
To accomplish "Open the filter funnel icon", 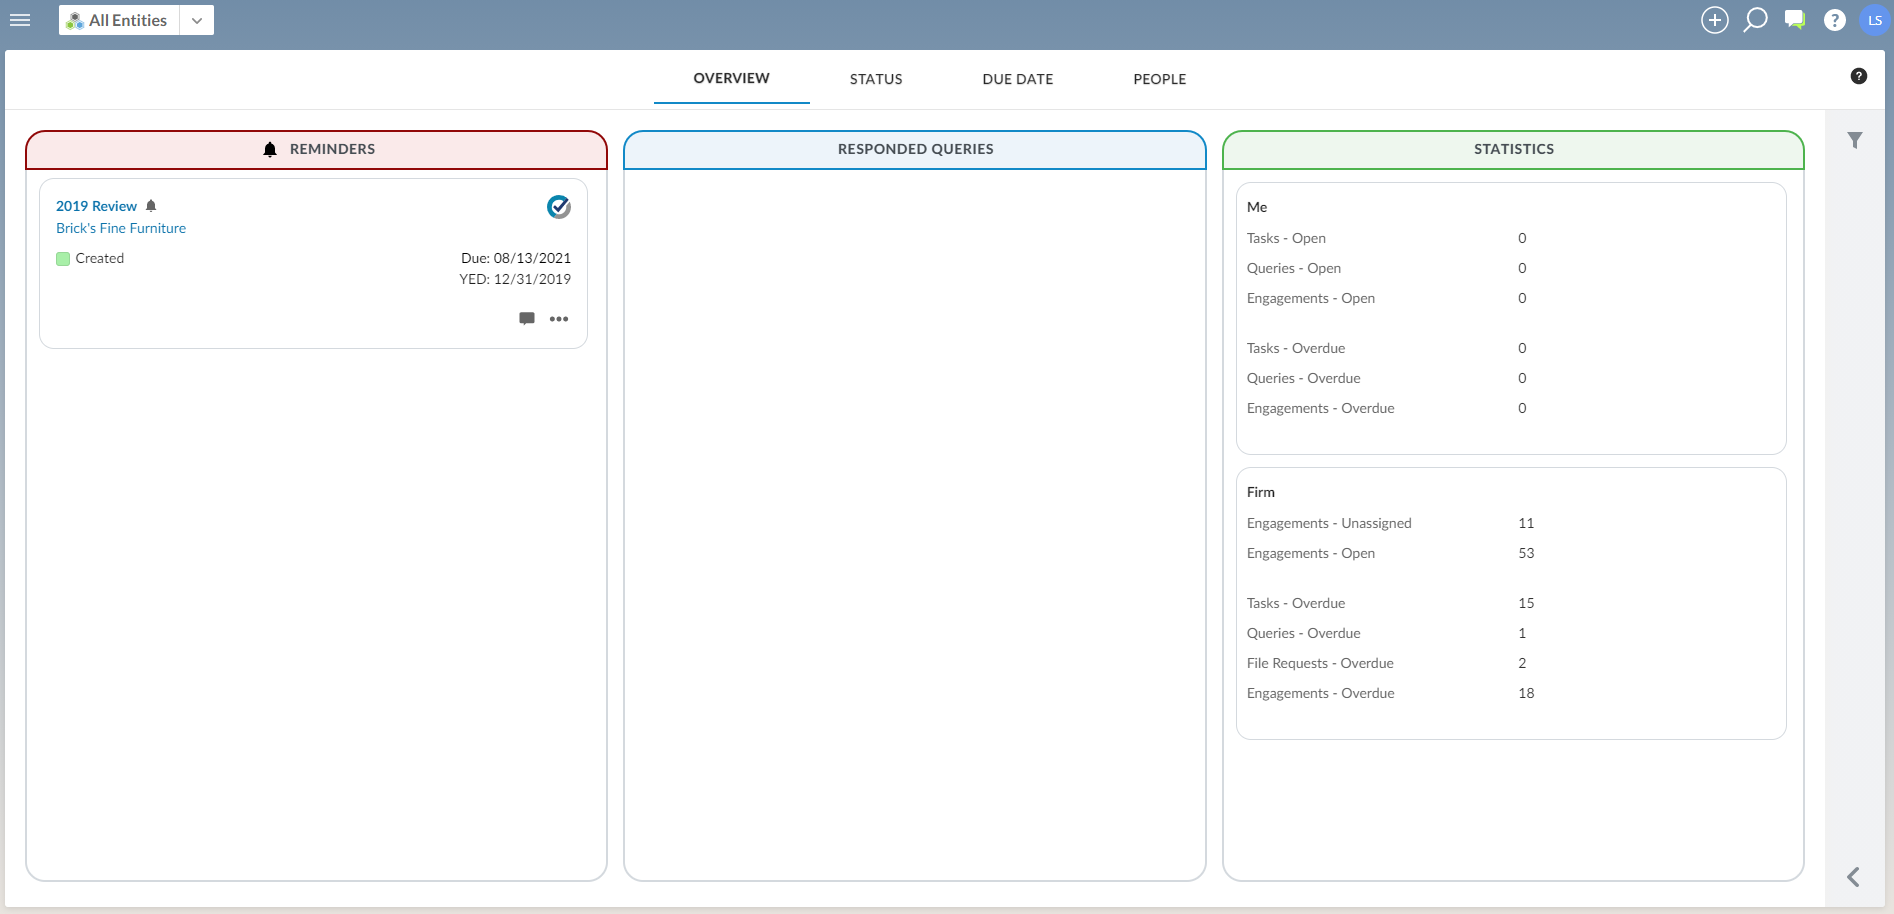I will 1855,141.
